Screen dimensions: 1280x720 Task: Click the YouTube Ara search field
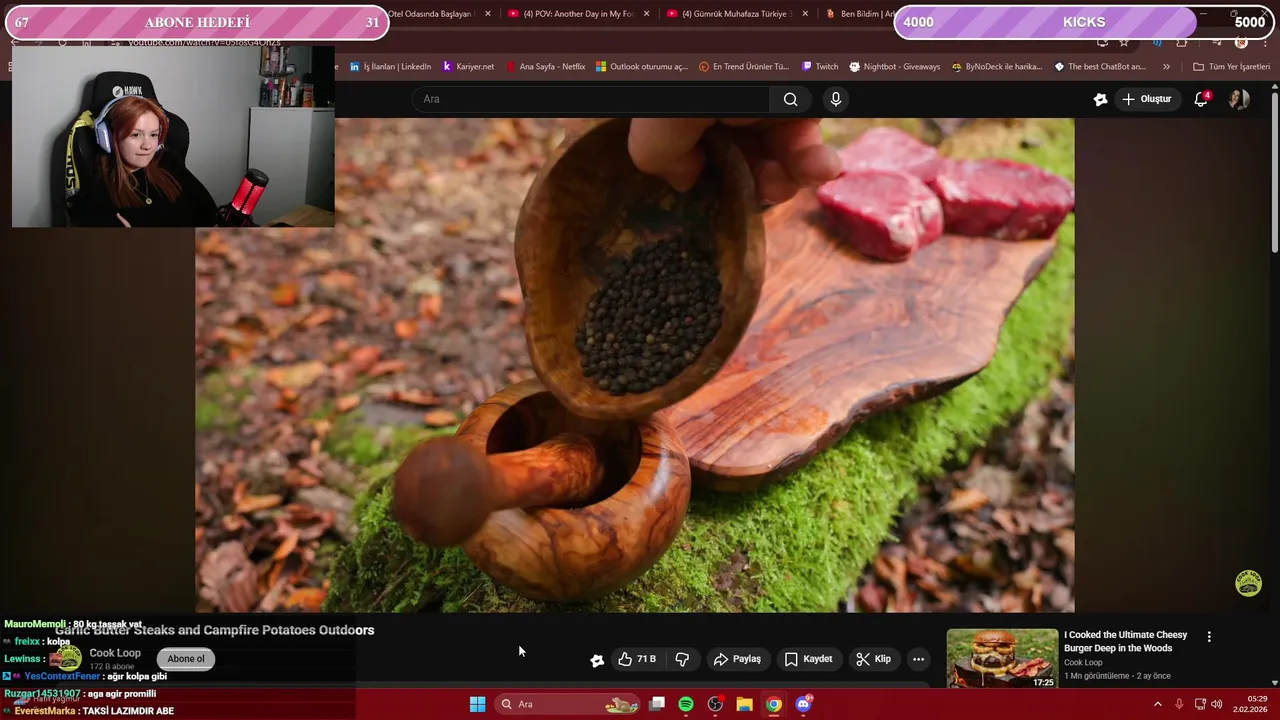[x=591, y=99]
